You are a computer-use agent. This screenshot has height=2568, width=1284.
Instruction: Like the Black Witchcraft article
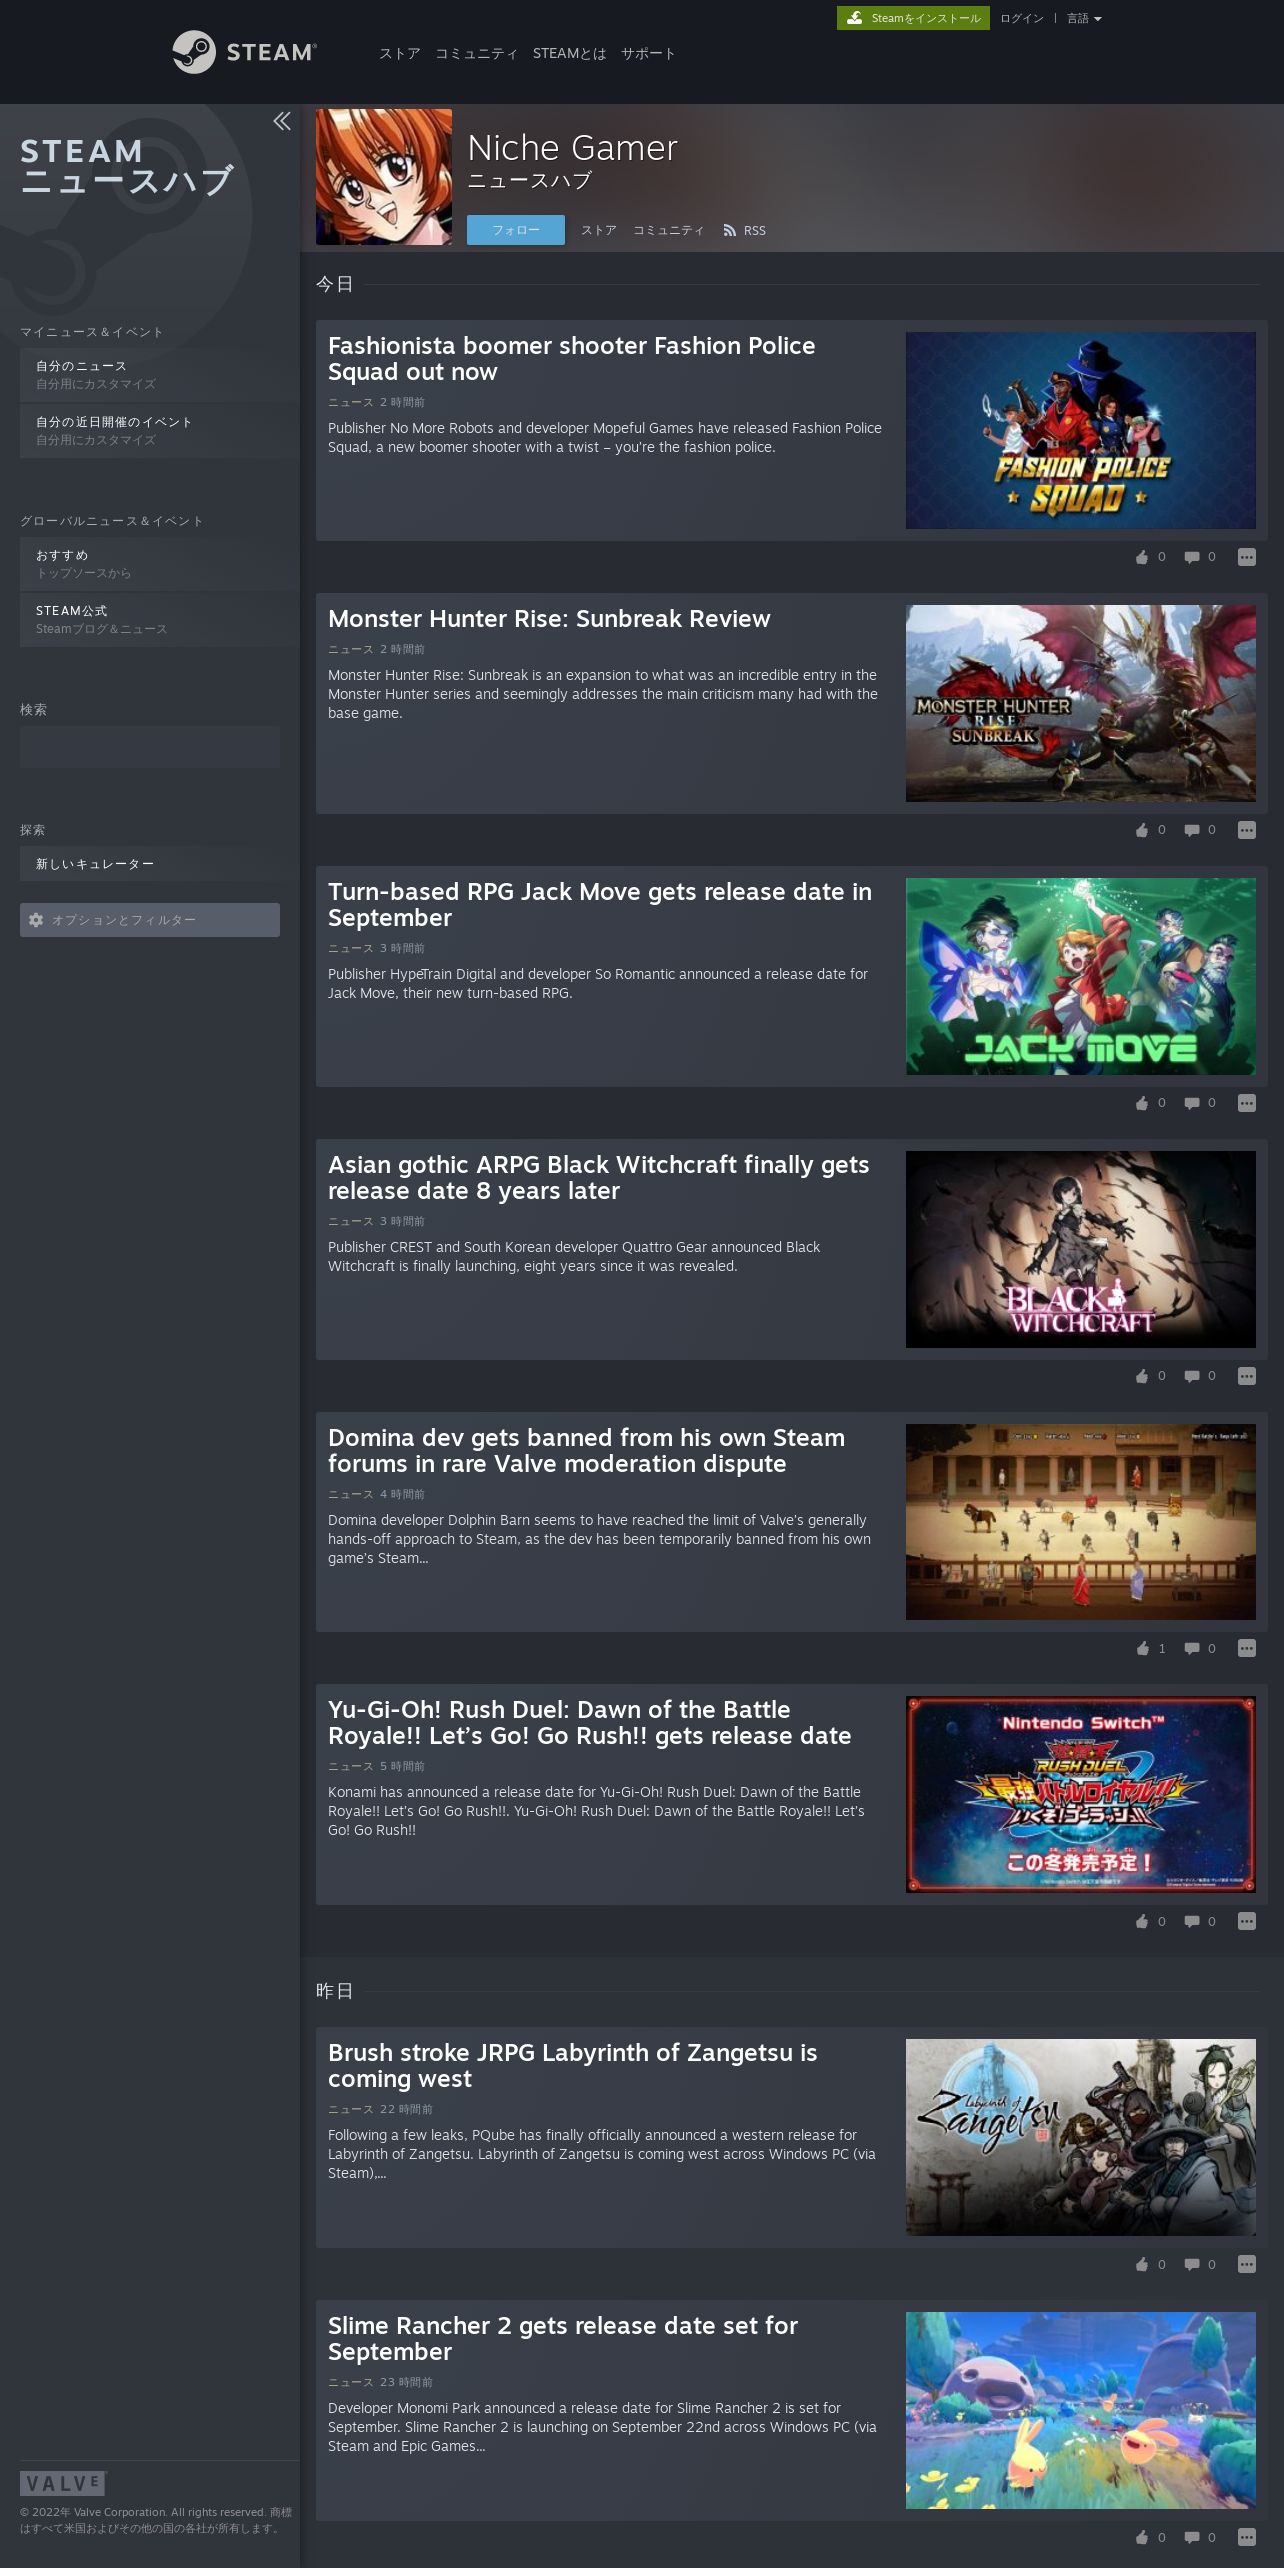pyautogui.click(x=1142, y=1376)
